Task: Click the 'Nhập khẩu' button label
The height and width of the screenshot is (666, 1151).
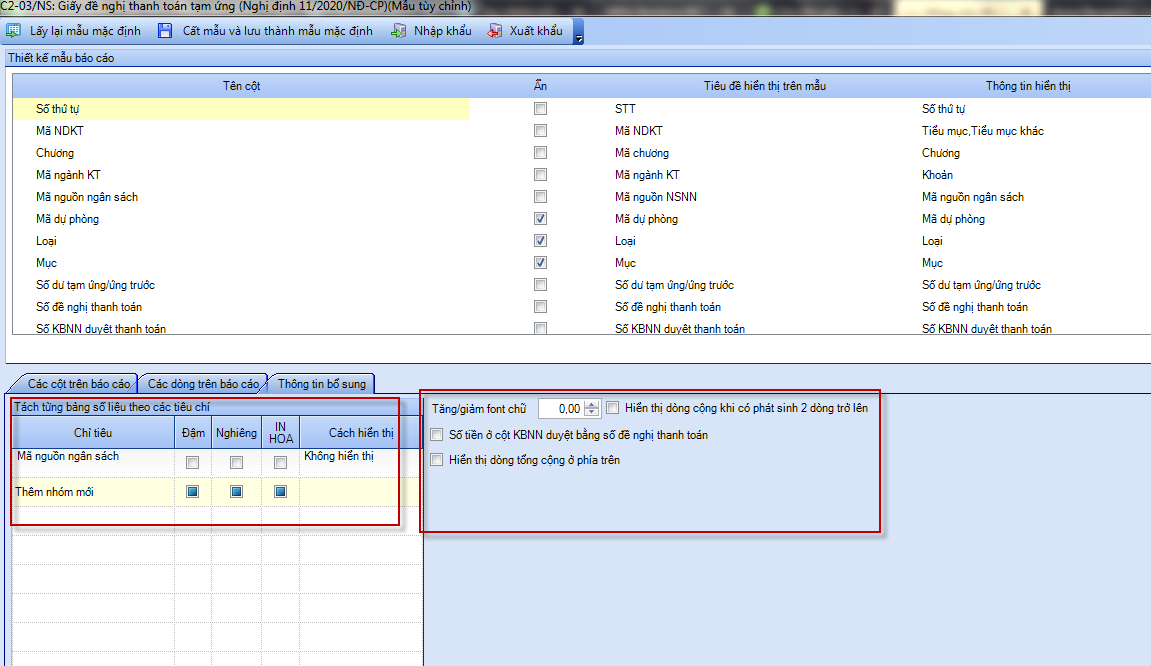Action: pyautogui.click(x=443, y=31)
